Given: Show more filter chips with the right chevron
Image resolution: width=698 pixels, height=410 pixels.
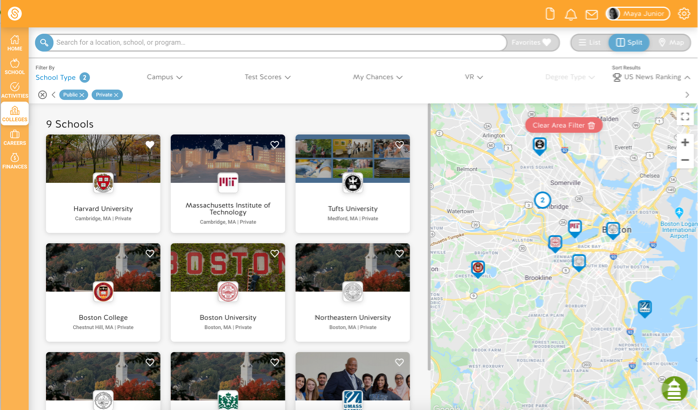Looking at the screenshot, I should point(687,95).
